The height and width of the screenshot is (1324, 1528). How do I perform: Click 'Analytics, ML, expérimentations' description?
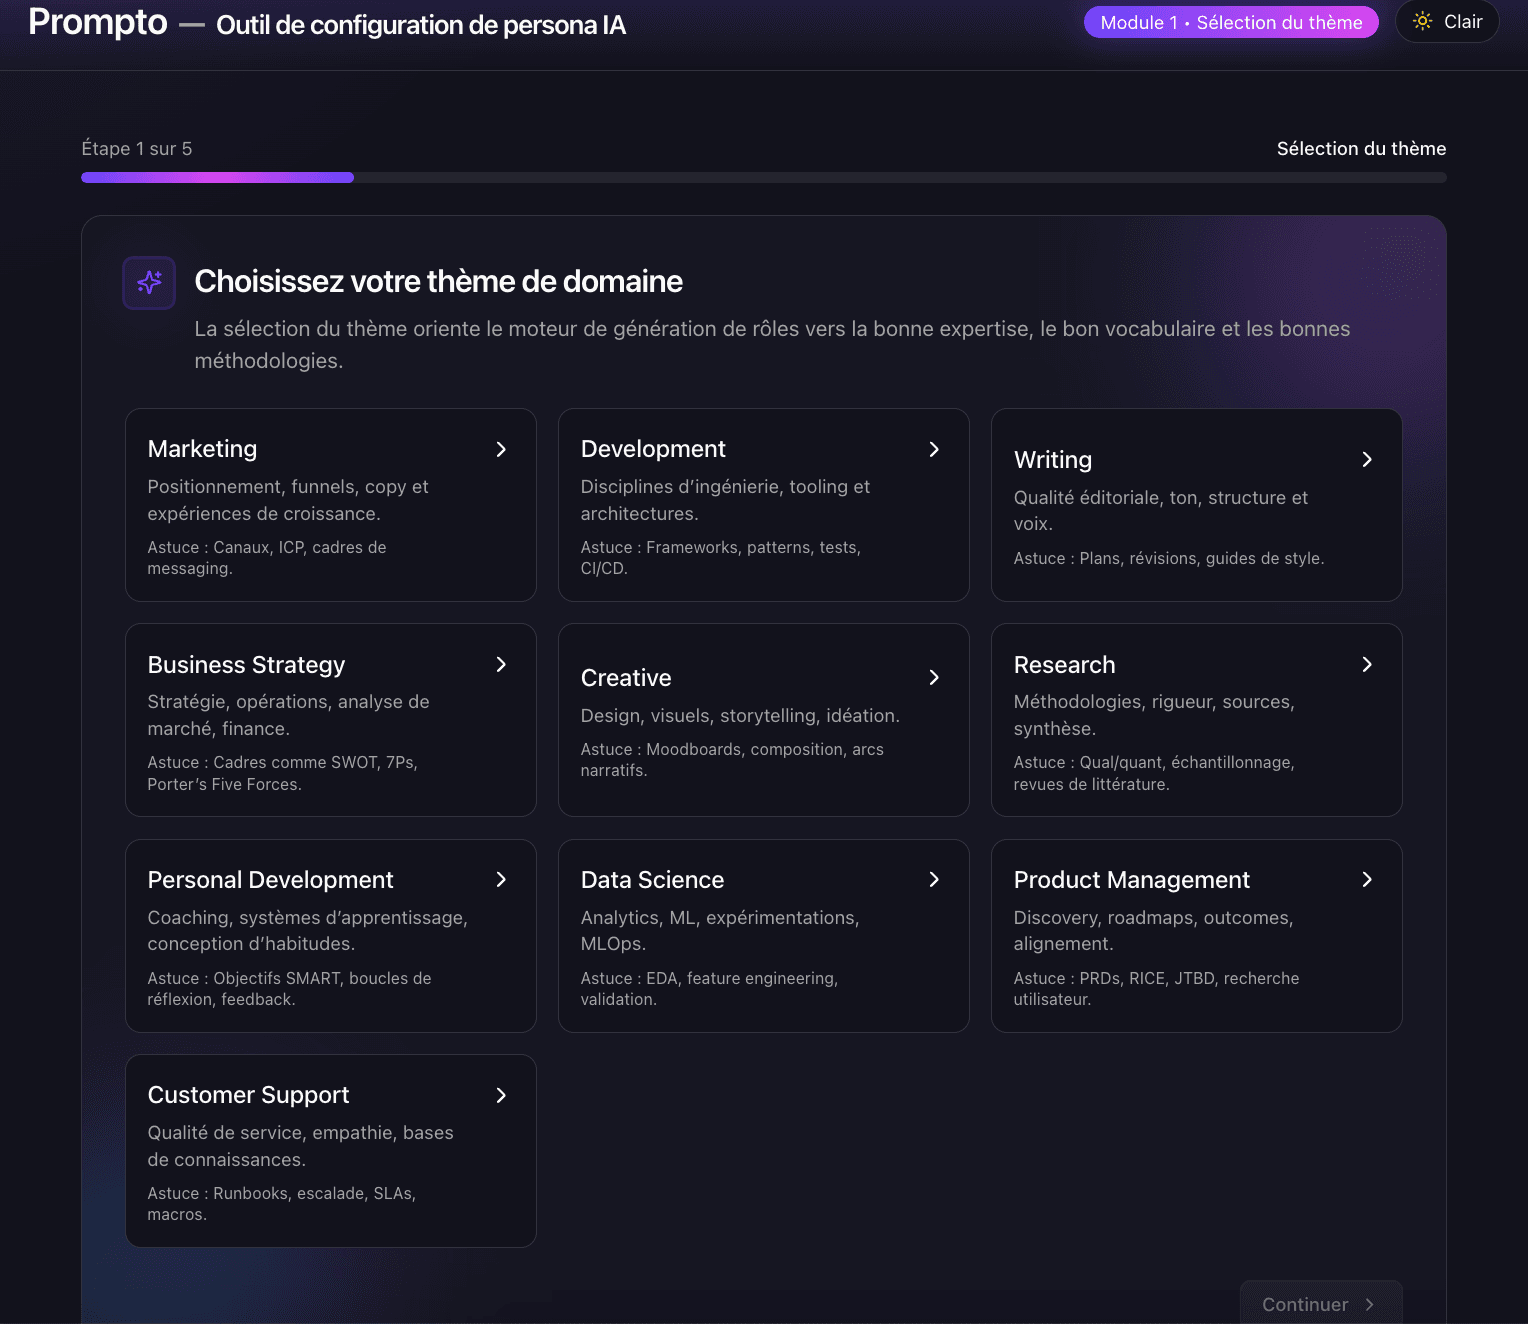(x=720, y=931)
